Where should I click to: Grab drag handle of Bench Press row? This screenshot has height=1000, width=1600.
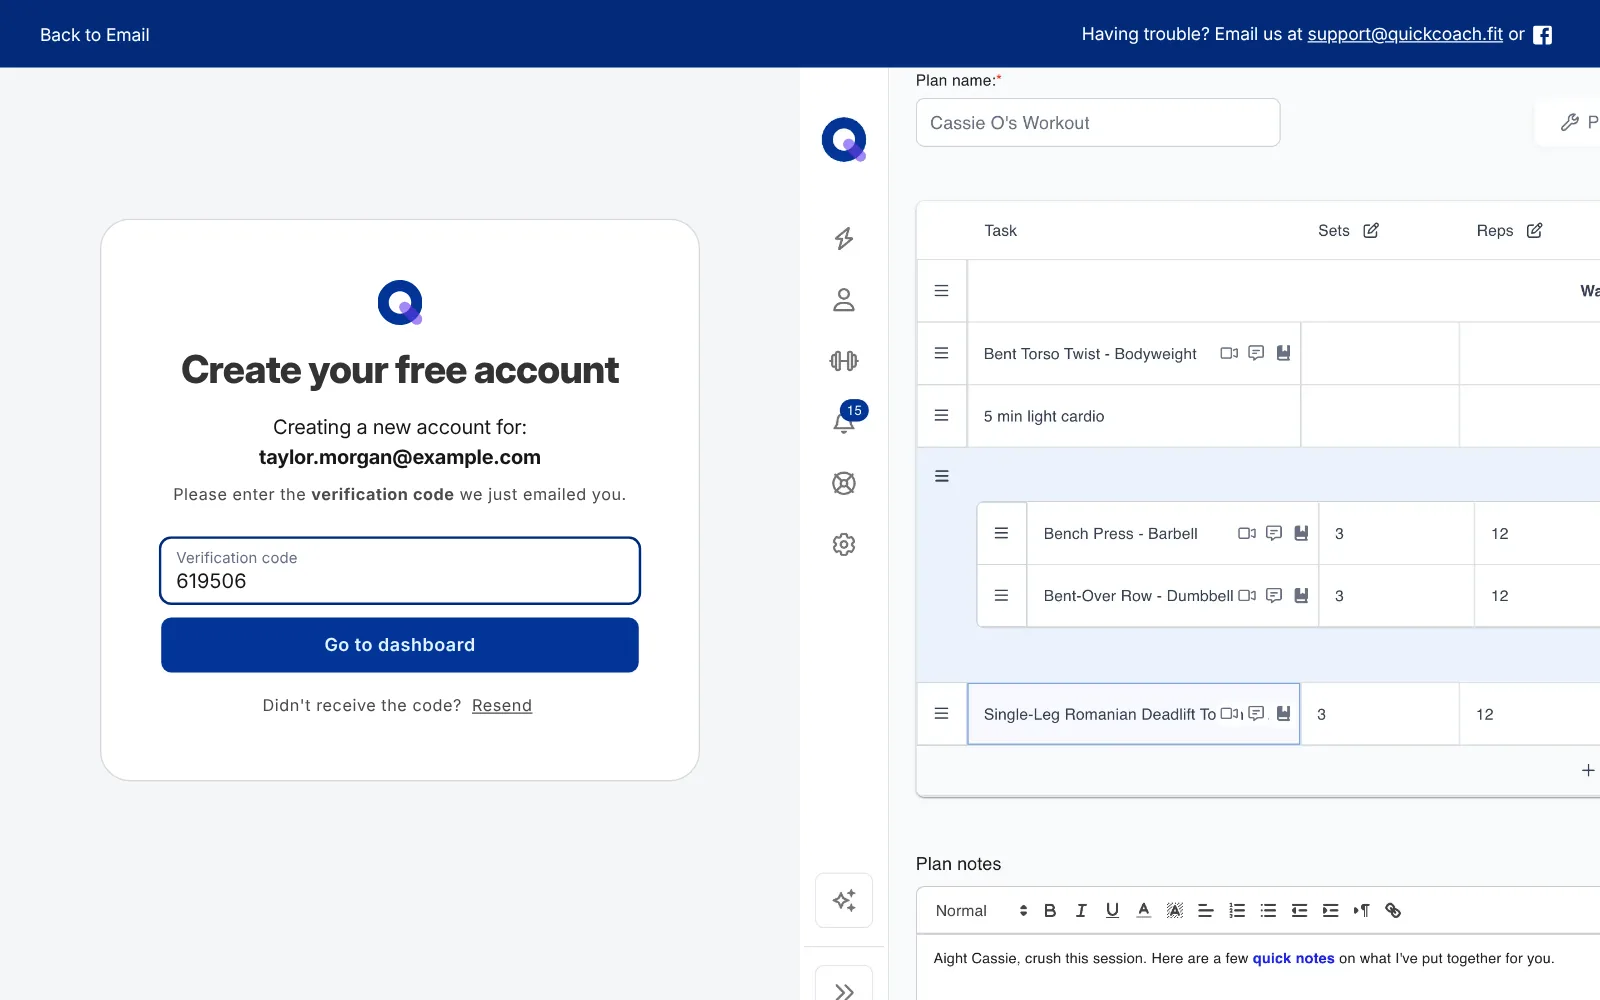coord(1001,533)
